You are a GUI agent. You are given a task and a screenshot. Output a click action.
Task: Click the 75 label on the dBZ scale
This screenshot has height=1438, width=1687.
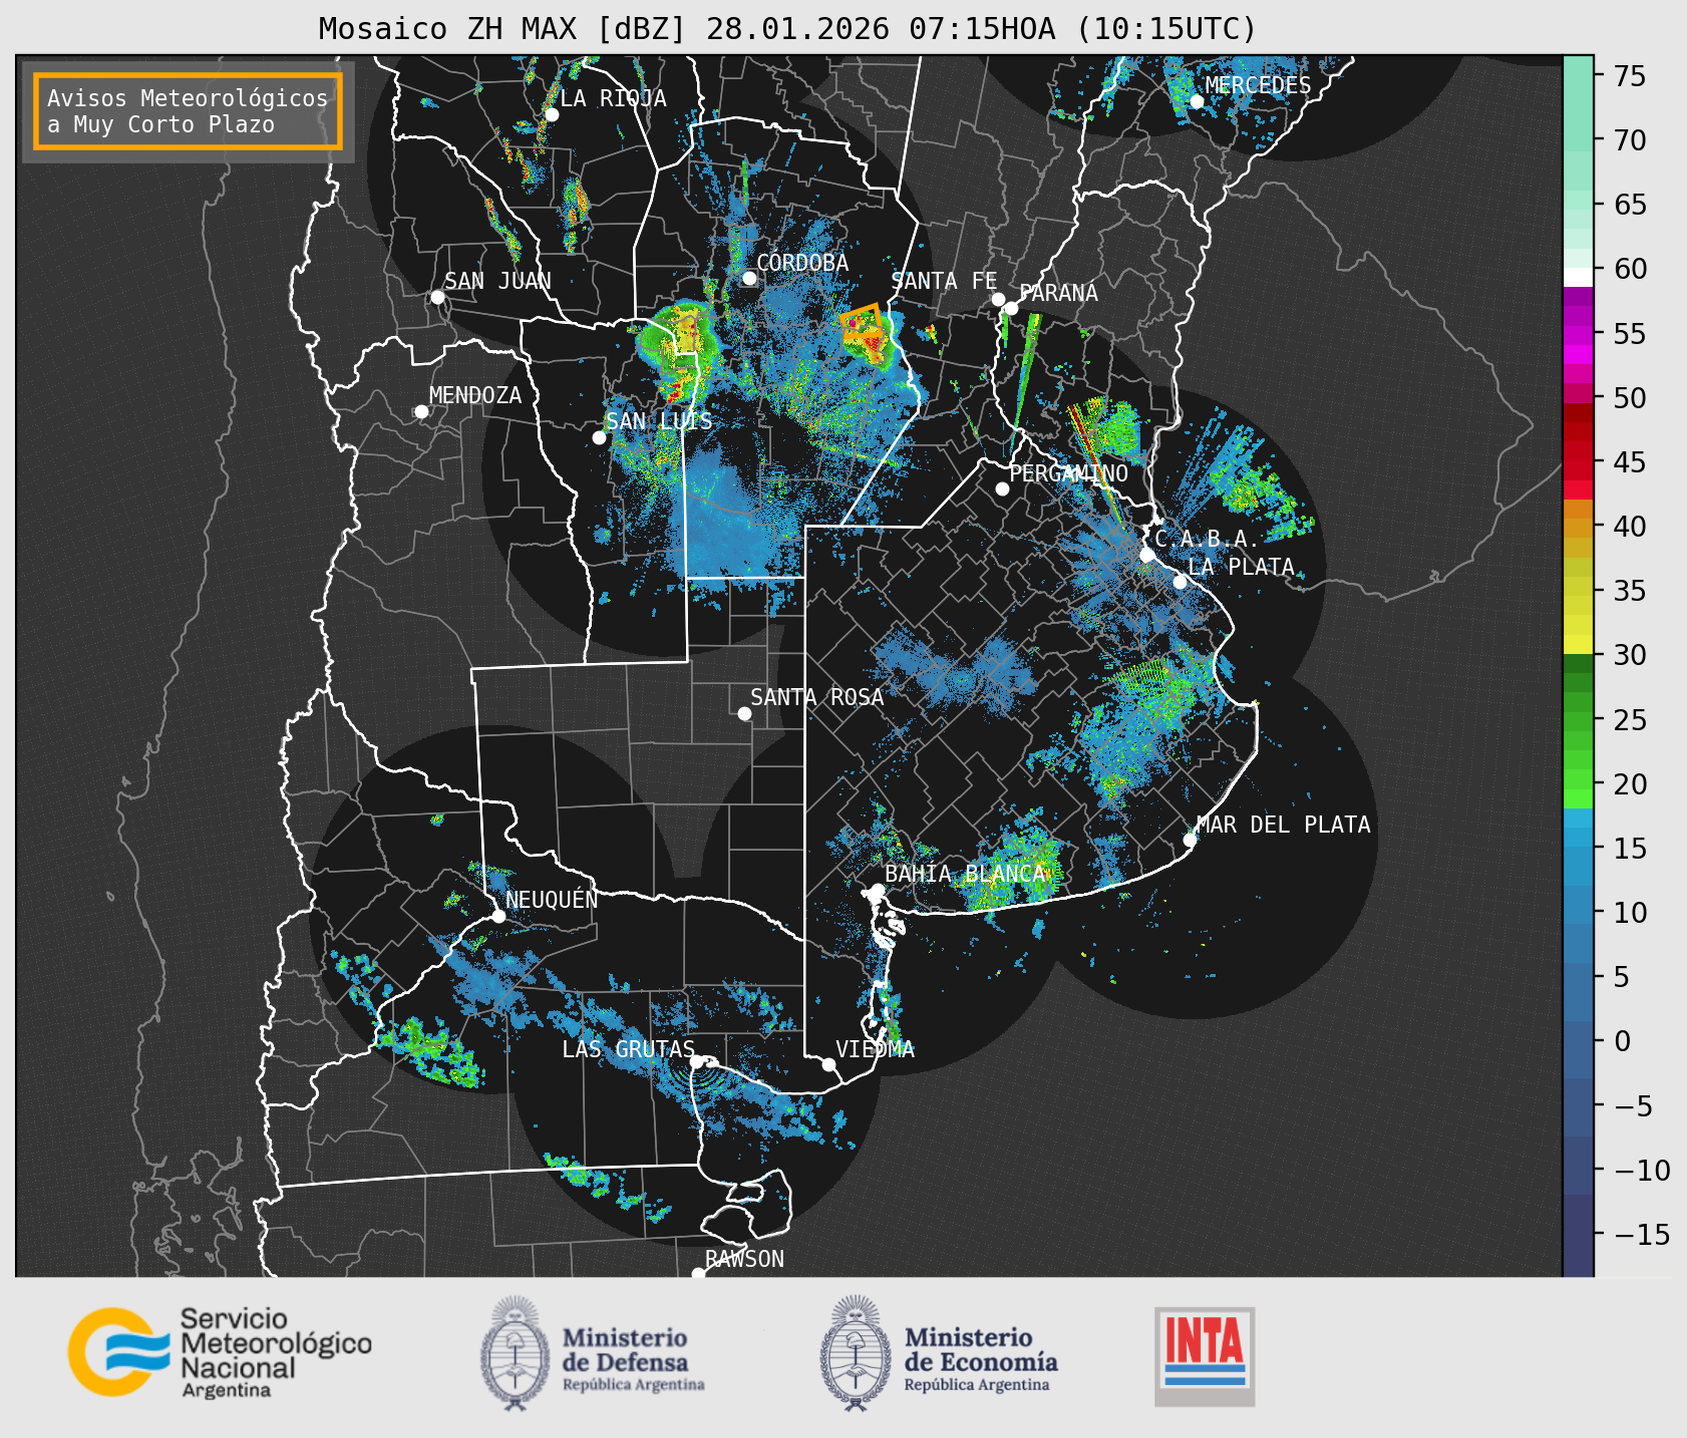(x=1629, y=76)
